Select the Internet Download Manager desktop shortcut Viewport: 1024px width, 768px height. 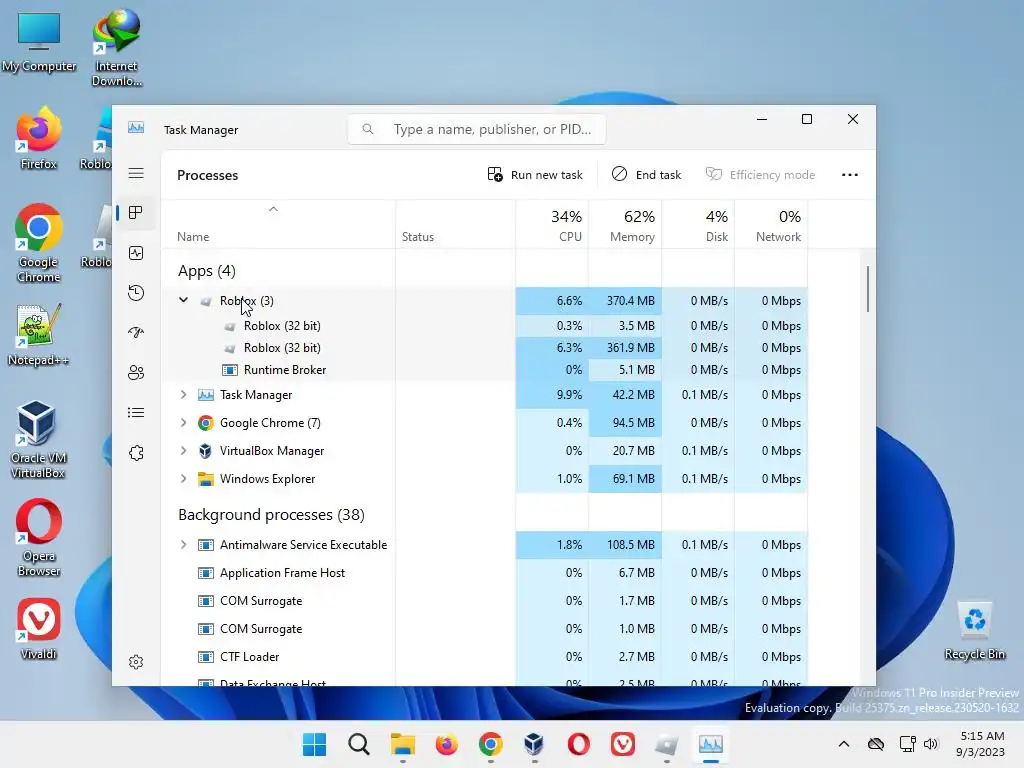tap(116, 48)
